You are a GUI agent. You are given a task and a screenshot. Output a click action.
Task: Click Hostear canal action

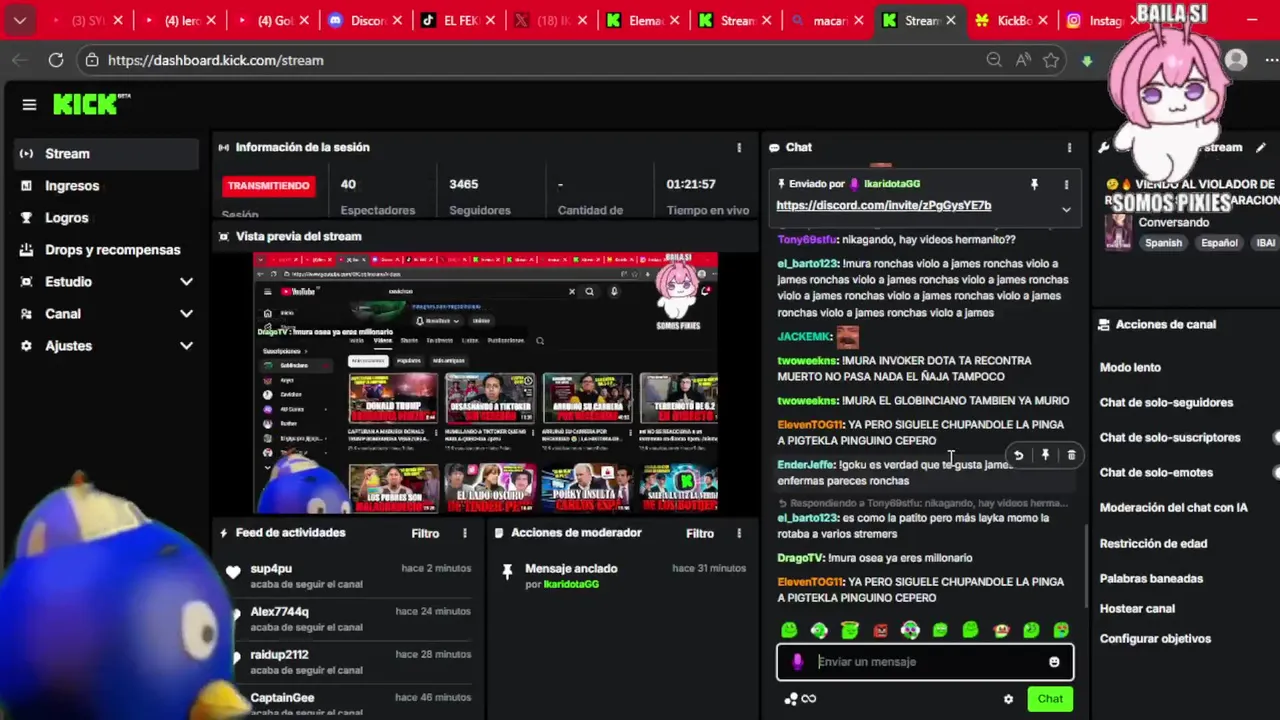(1137, 608)
